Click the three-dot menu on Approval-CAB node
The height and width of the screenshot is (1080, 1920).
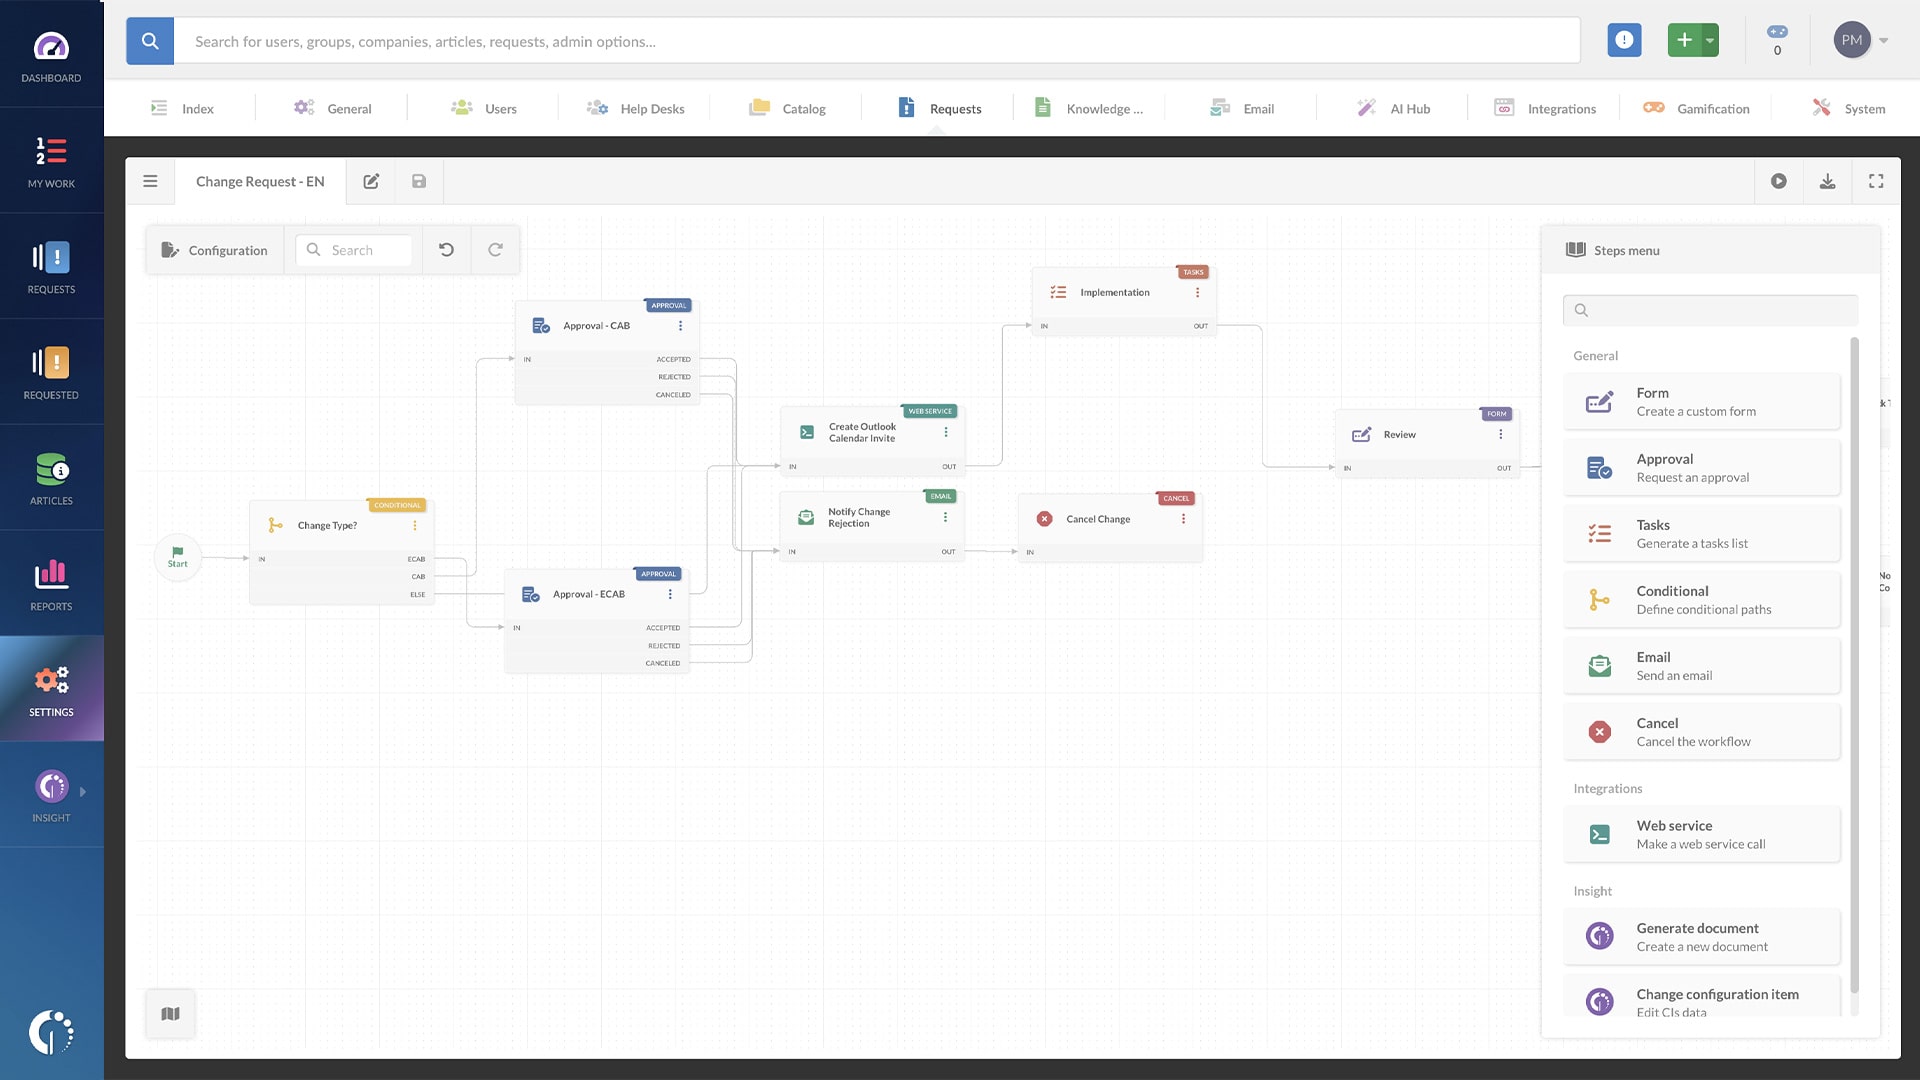(680, 326)
